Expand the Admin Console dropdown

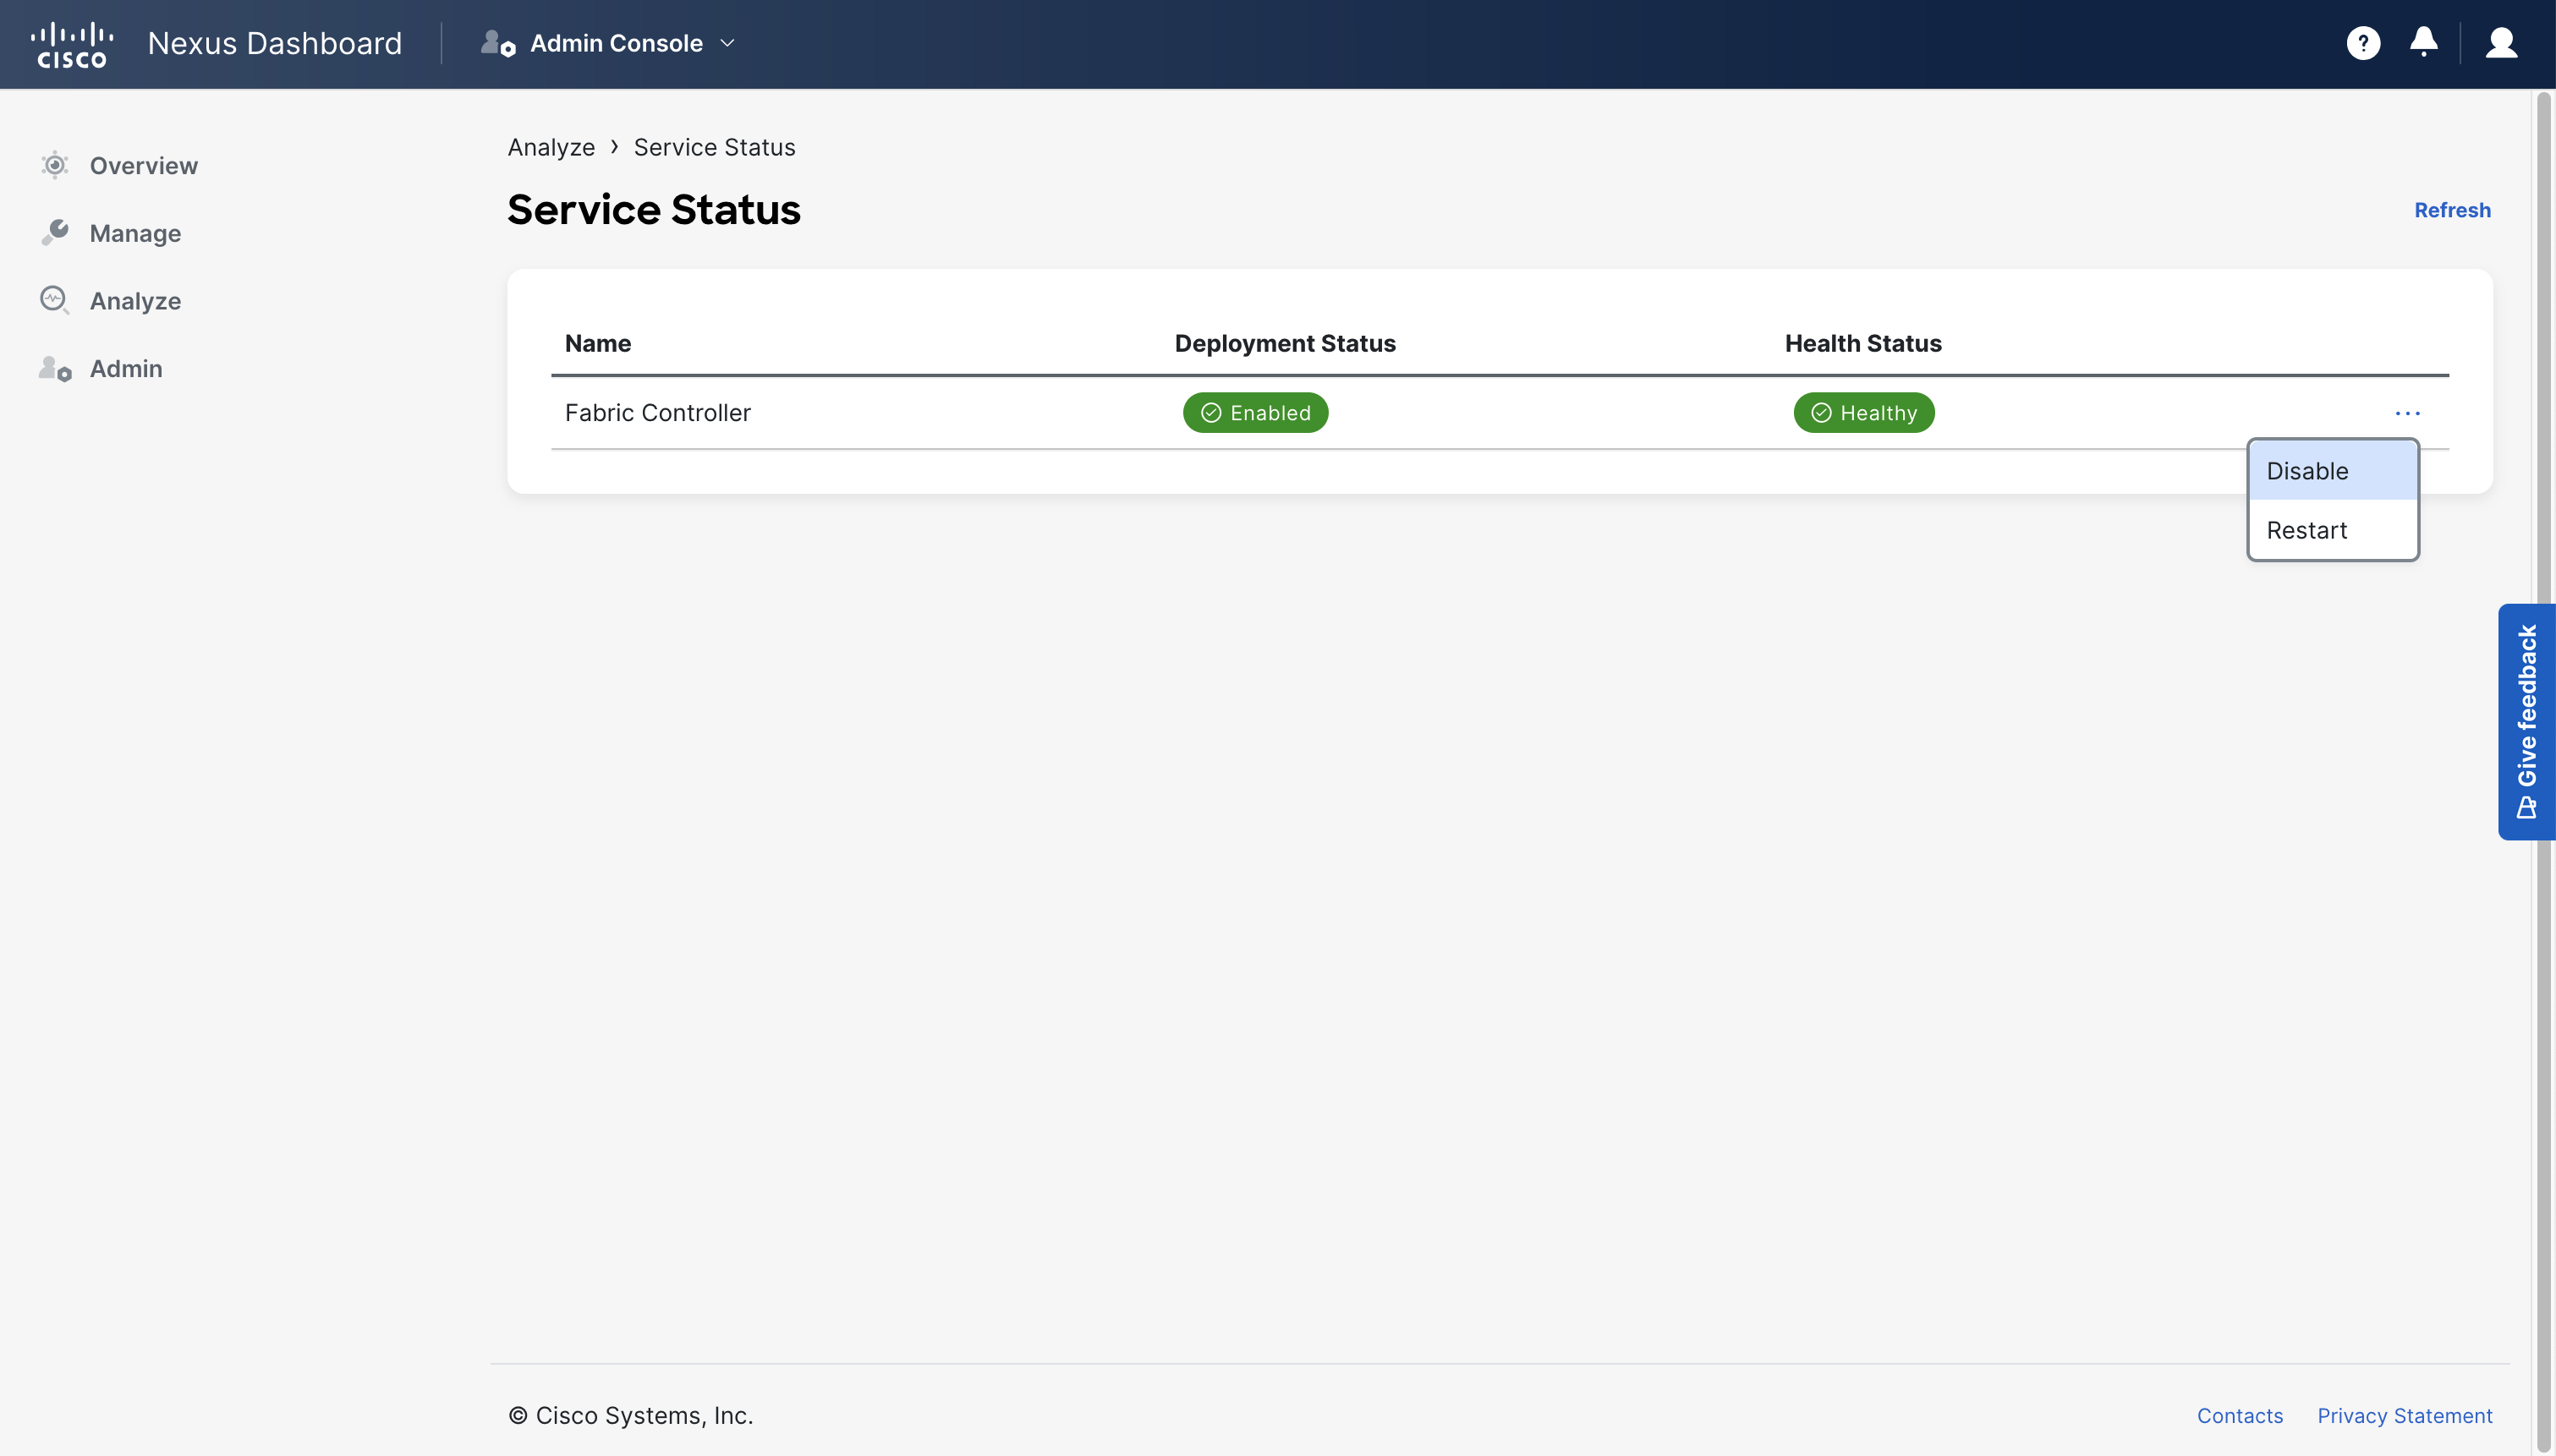point(727,43)
